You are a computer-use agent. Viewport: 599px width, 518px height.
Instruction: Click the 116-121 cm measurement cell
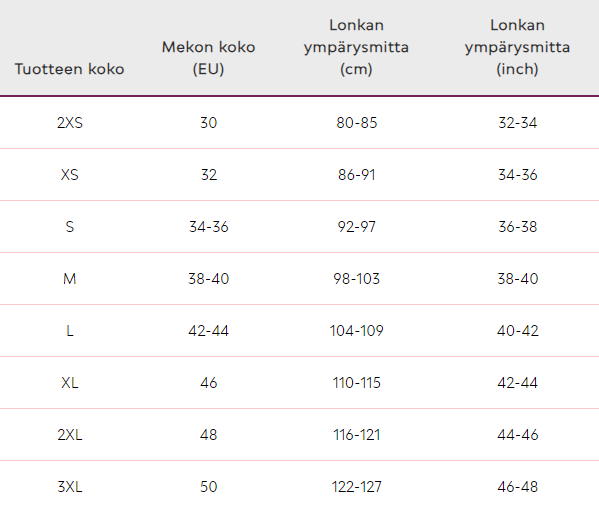[356, 434]
